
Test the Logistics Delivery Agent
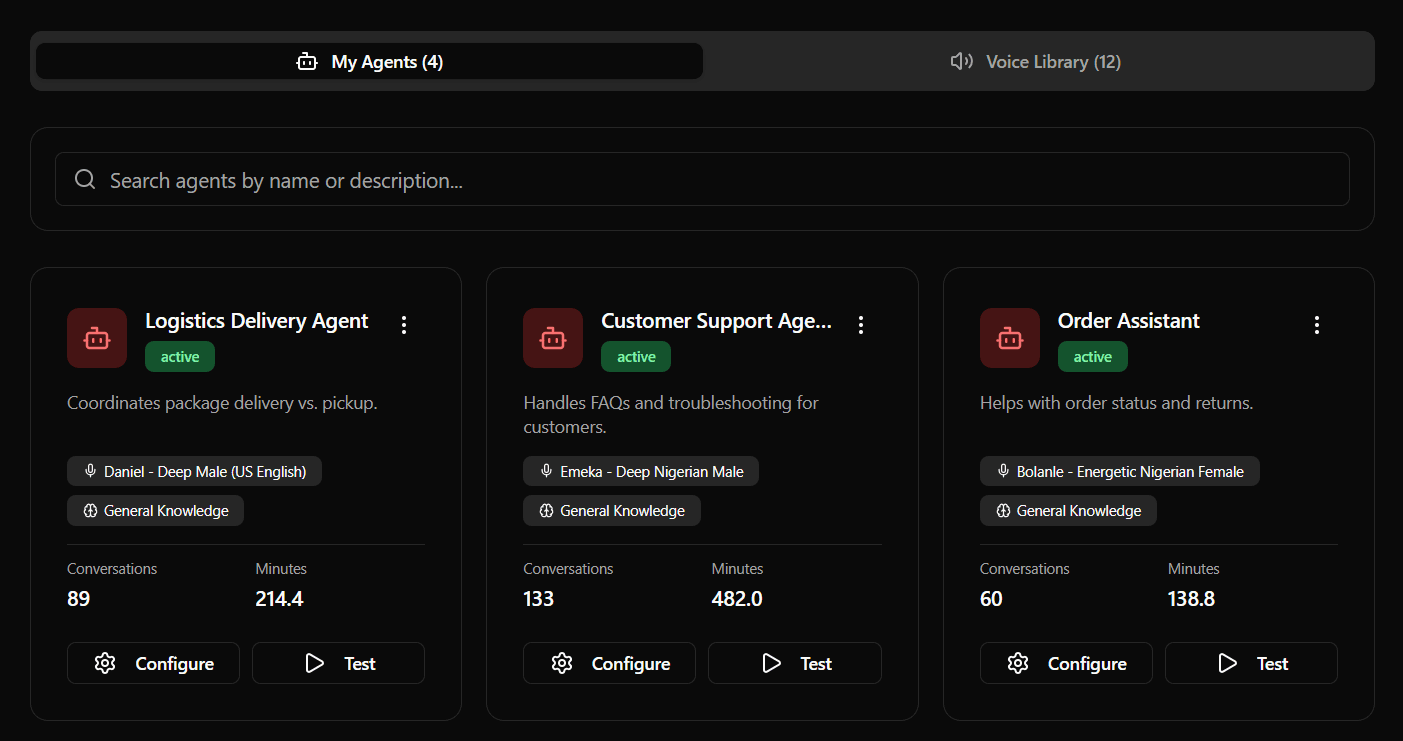(x=338, y=663)
